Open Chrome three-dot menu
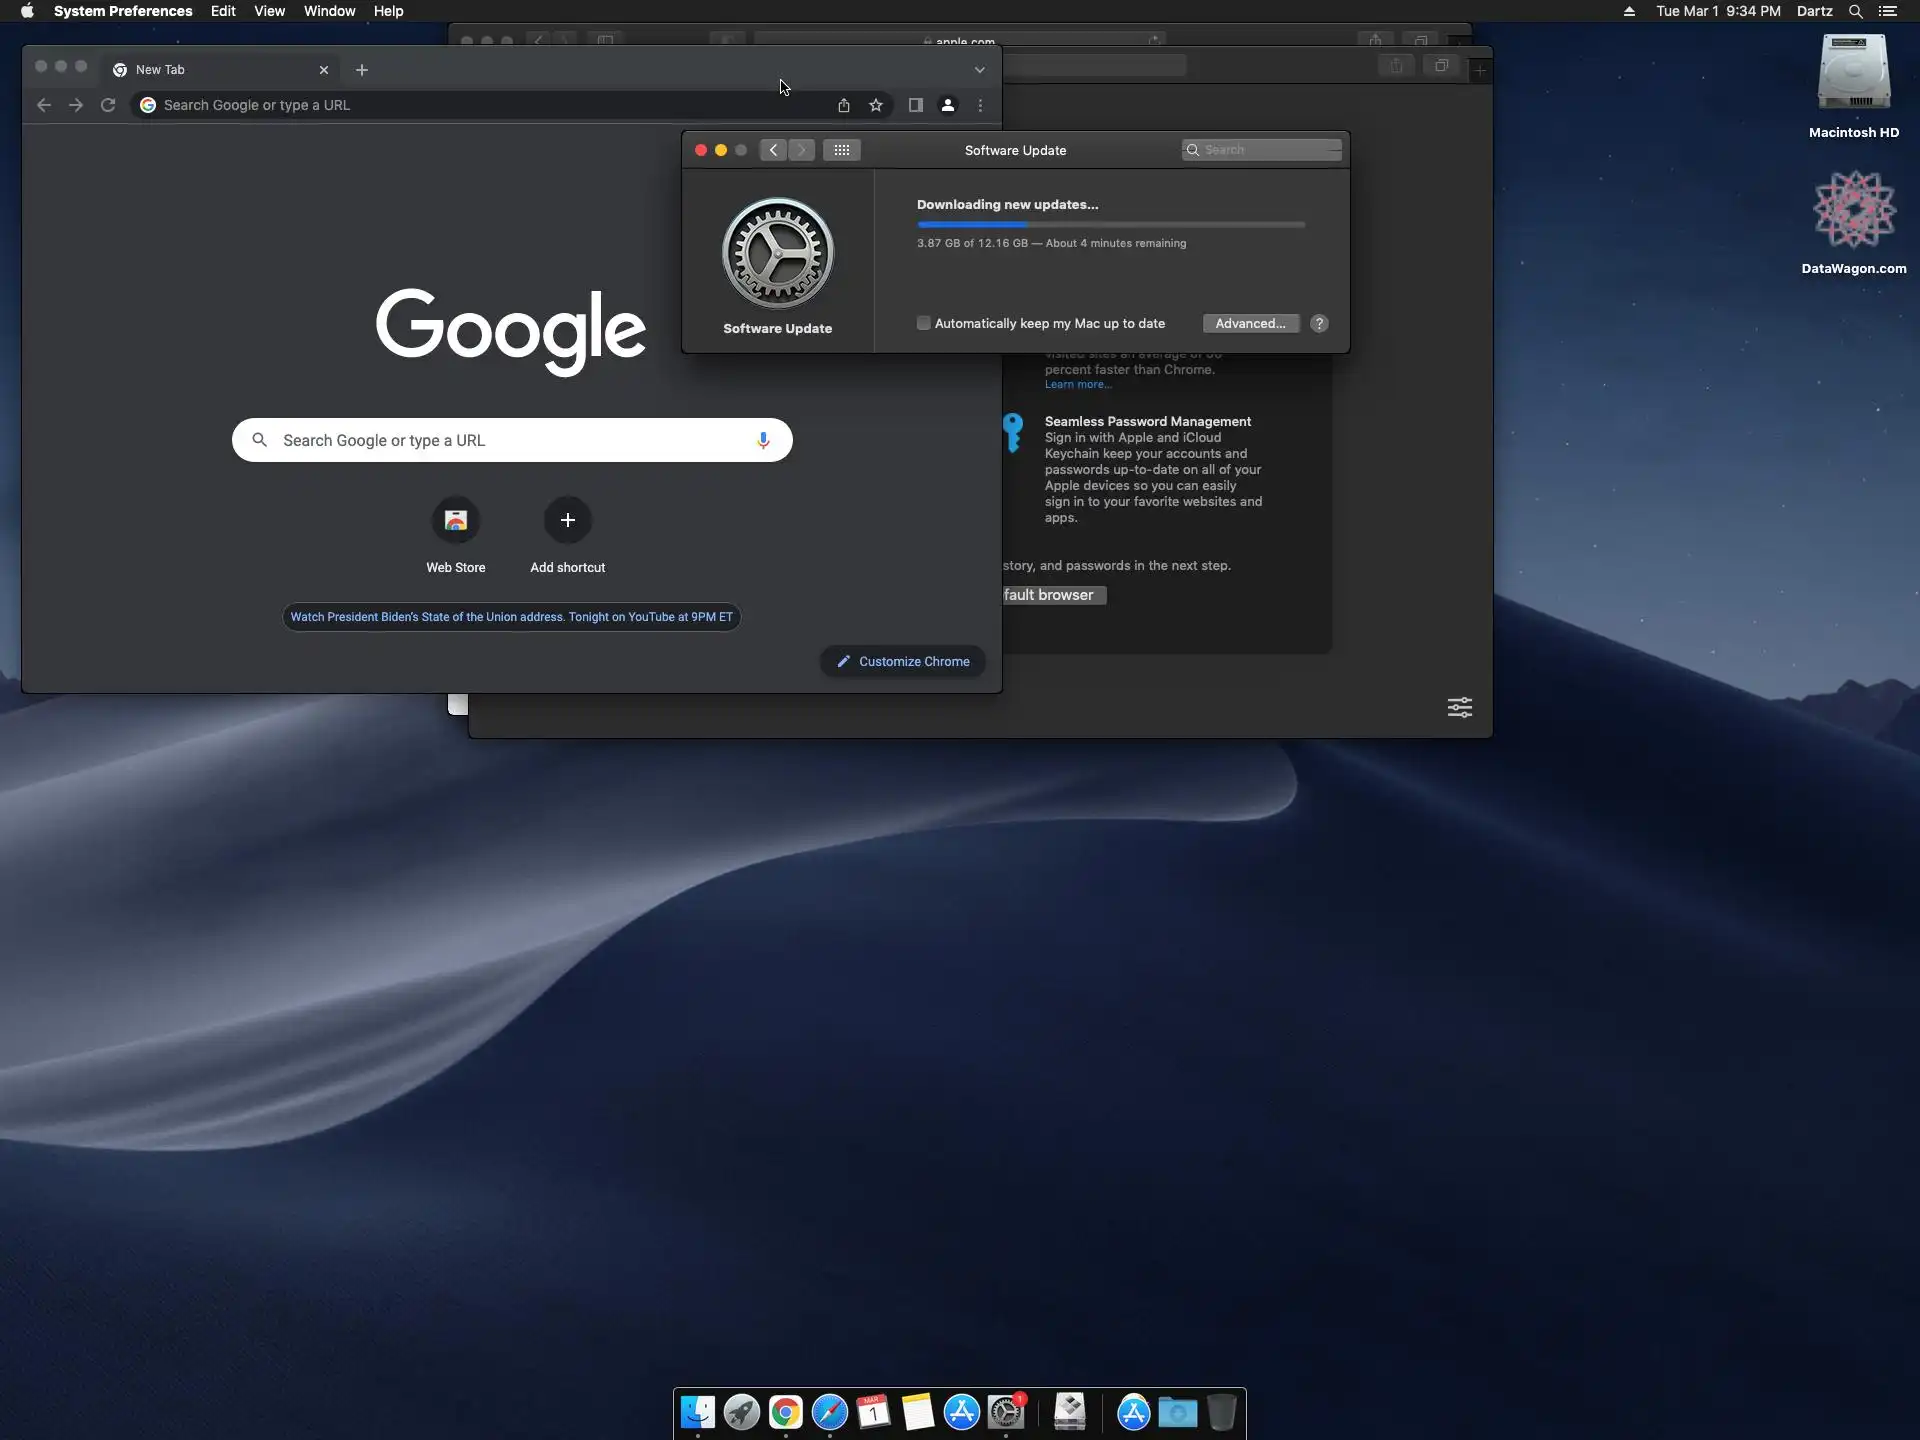 click(x=980, y=105)
